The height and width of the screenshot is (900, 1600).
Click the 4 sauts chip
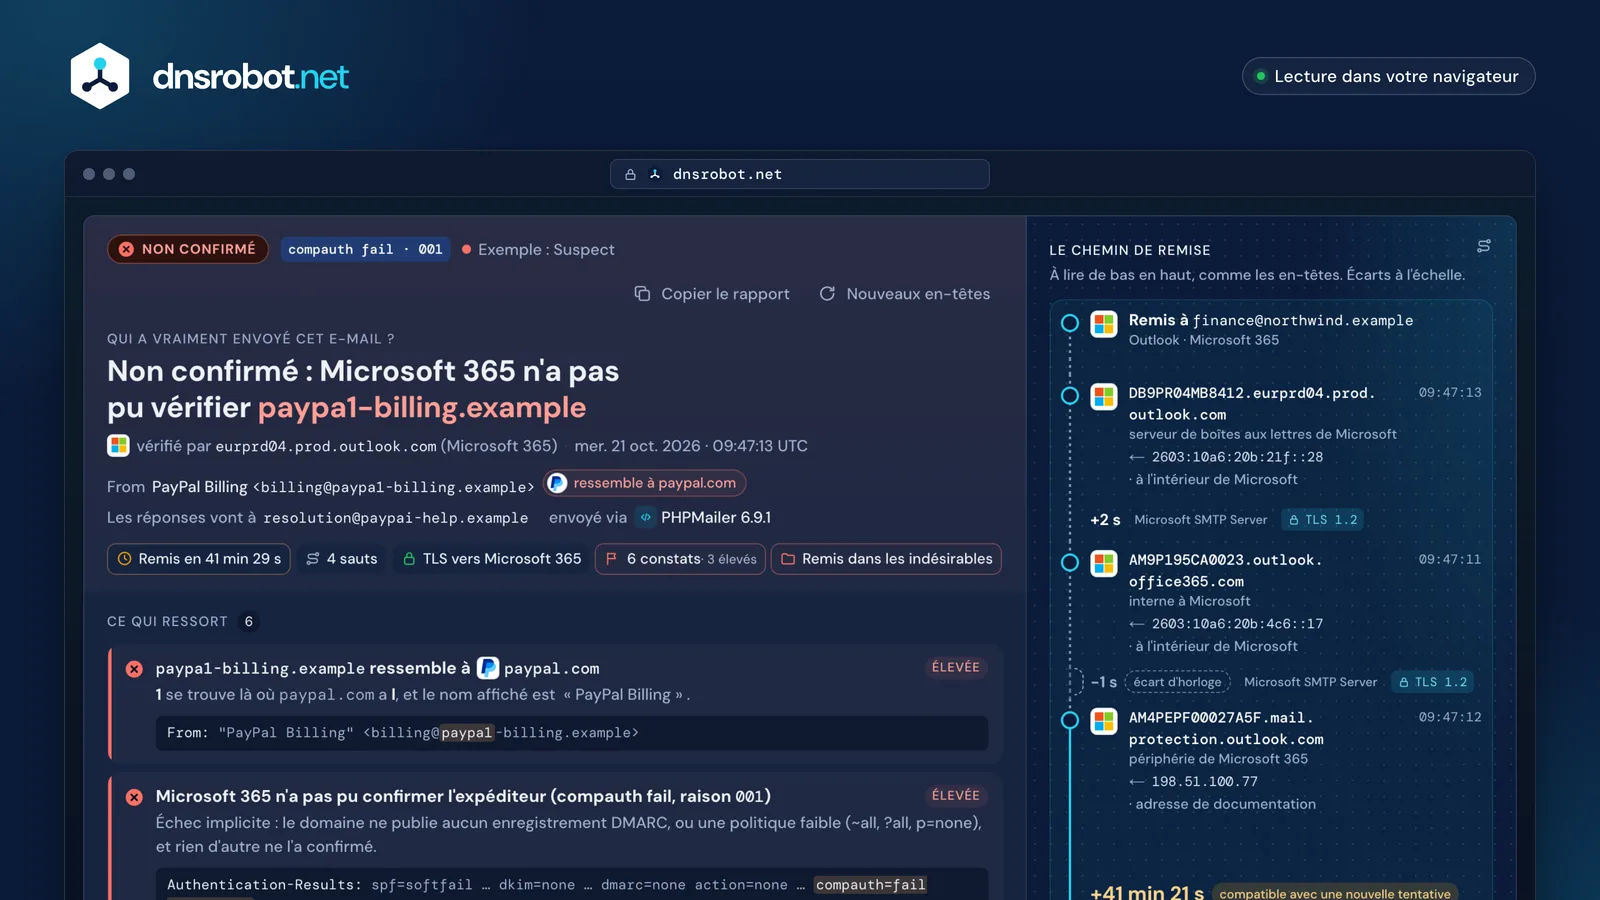[342, 559]
